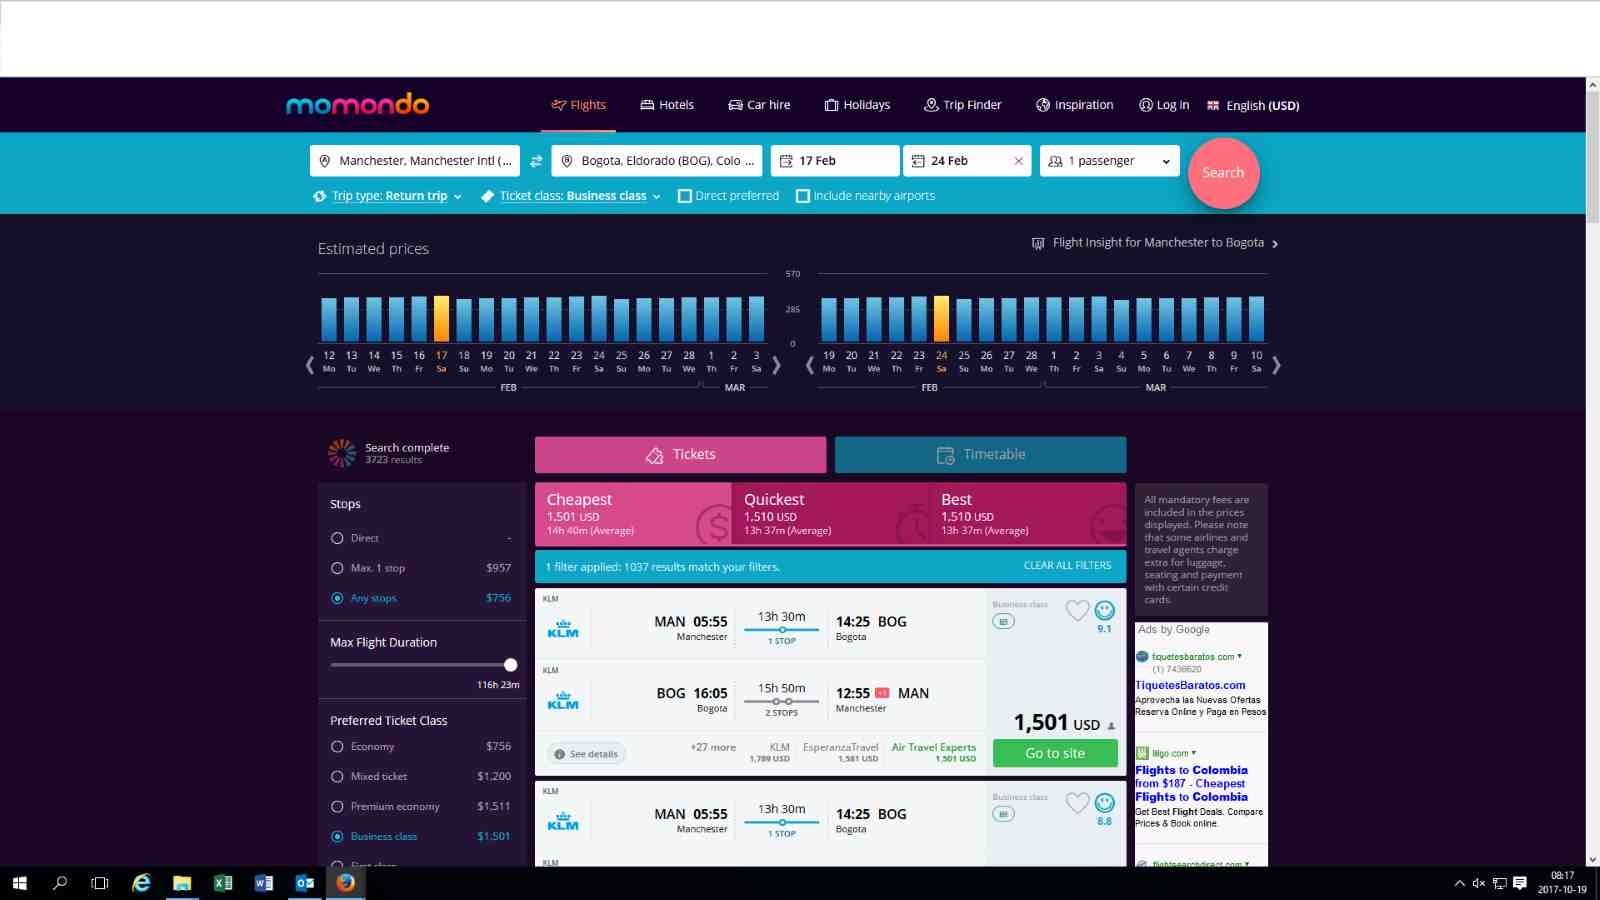Show hidden system tray icons
The height and width of the screenshot is (900, 1600).
pyautogui.click(x=1459, y=883)
